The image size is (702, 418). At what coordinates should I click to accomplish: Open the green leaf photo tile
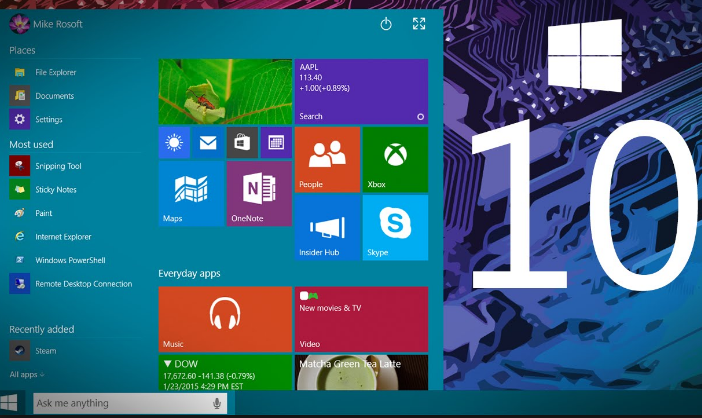point(225,92)
